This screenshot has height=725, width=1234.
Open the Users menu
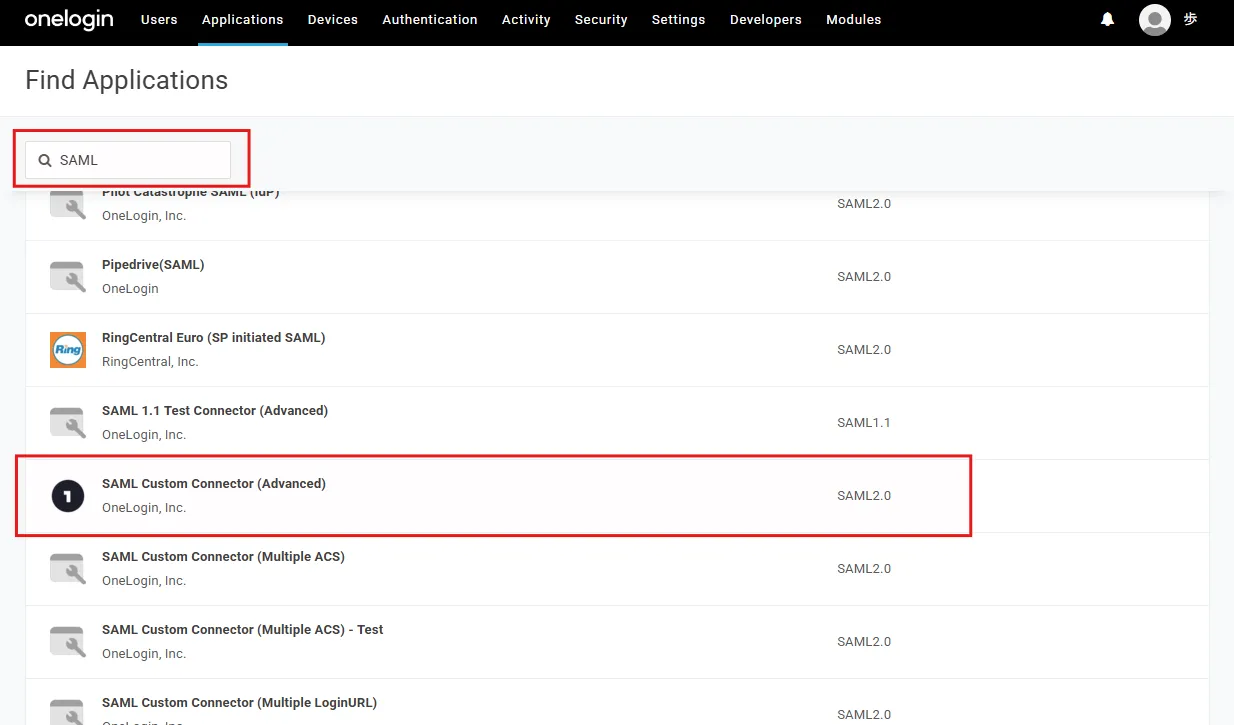[159, 20]
